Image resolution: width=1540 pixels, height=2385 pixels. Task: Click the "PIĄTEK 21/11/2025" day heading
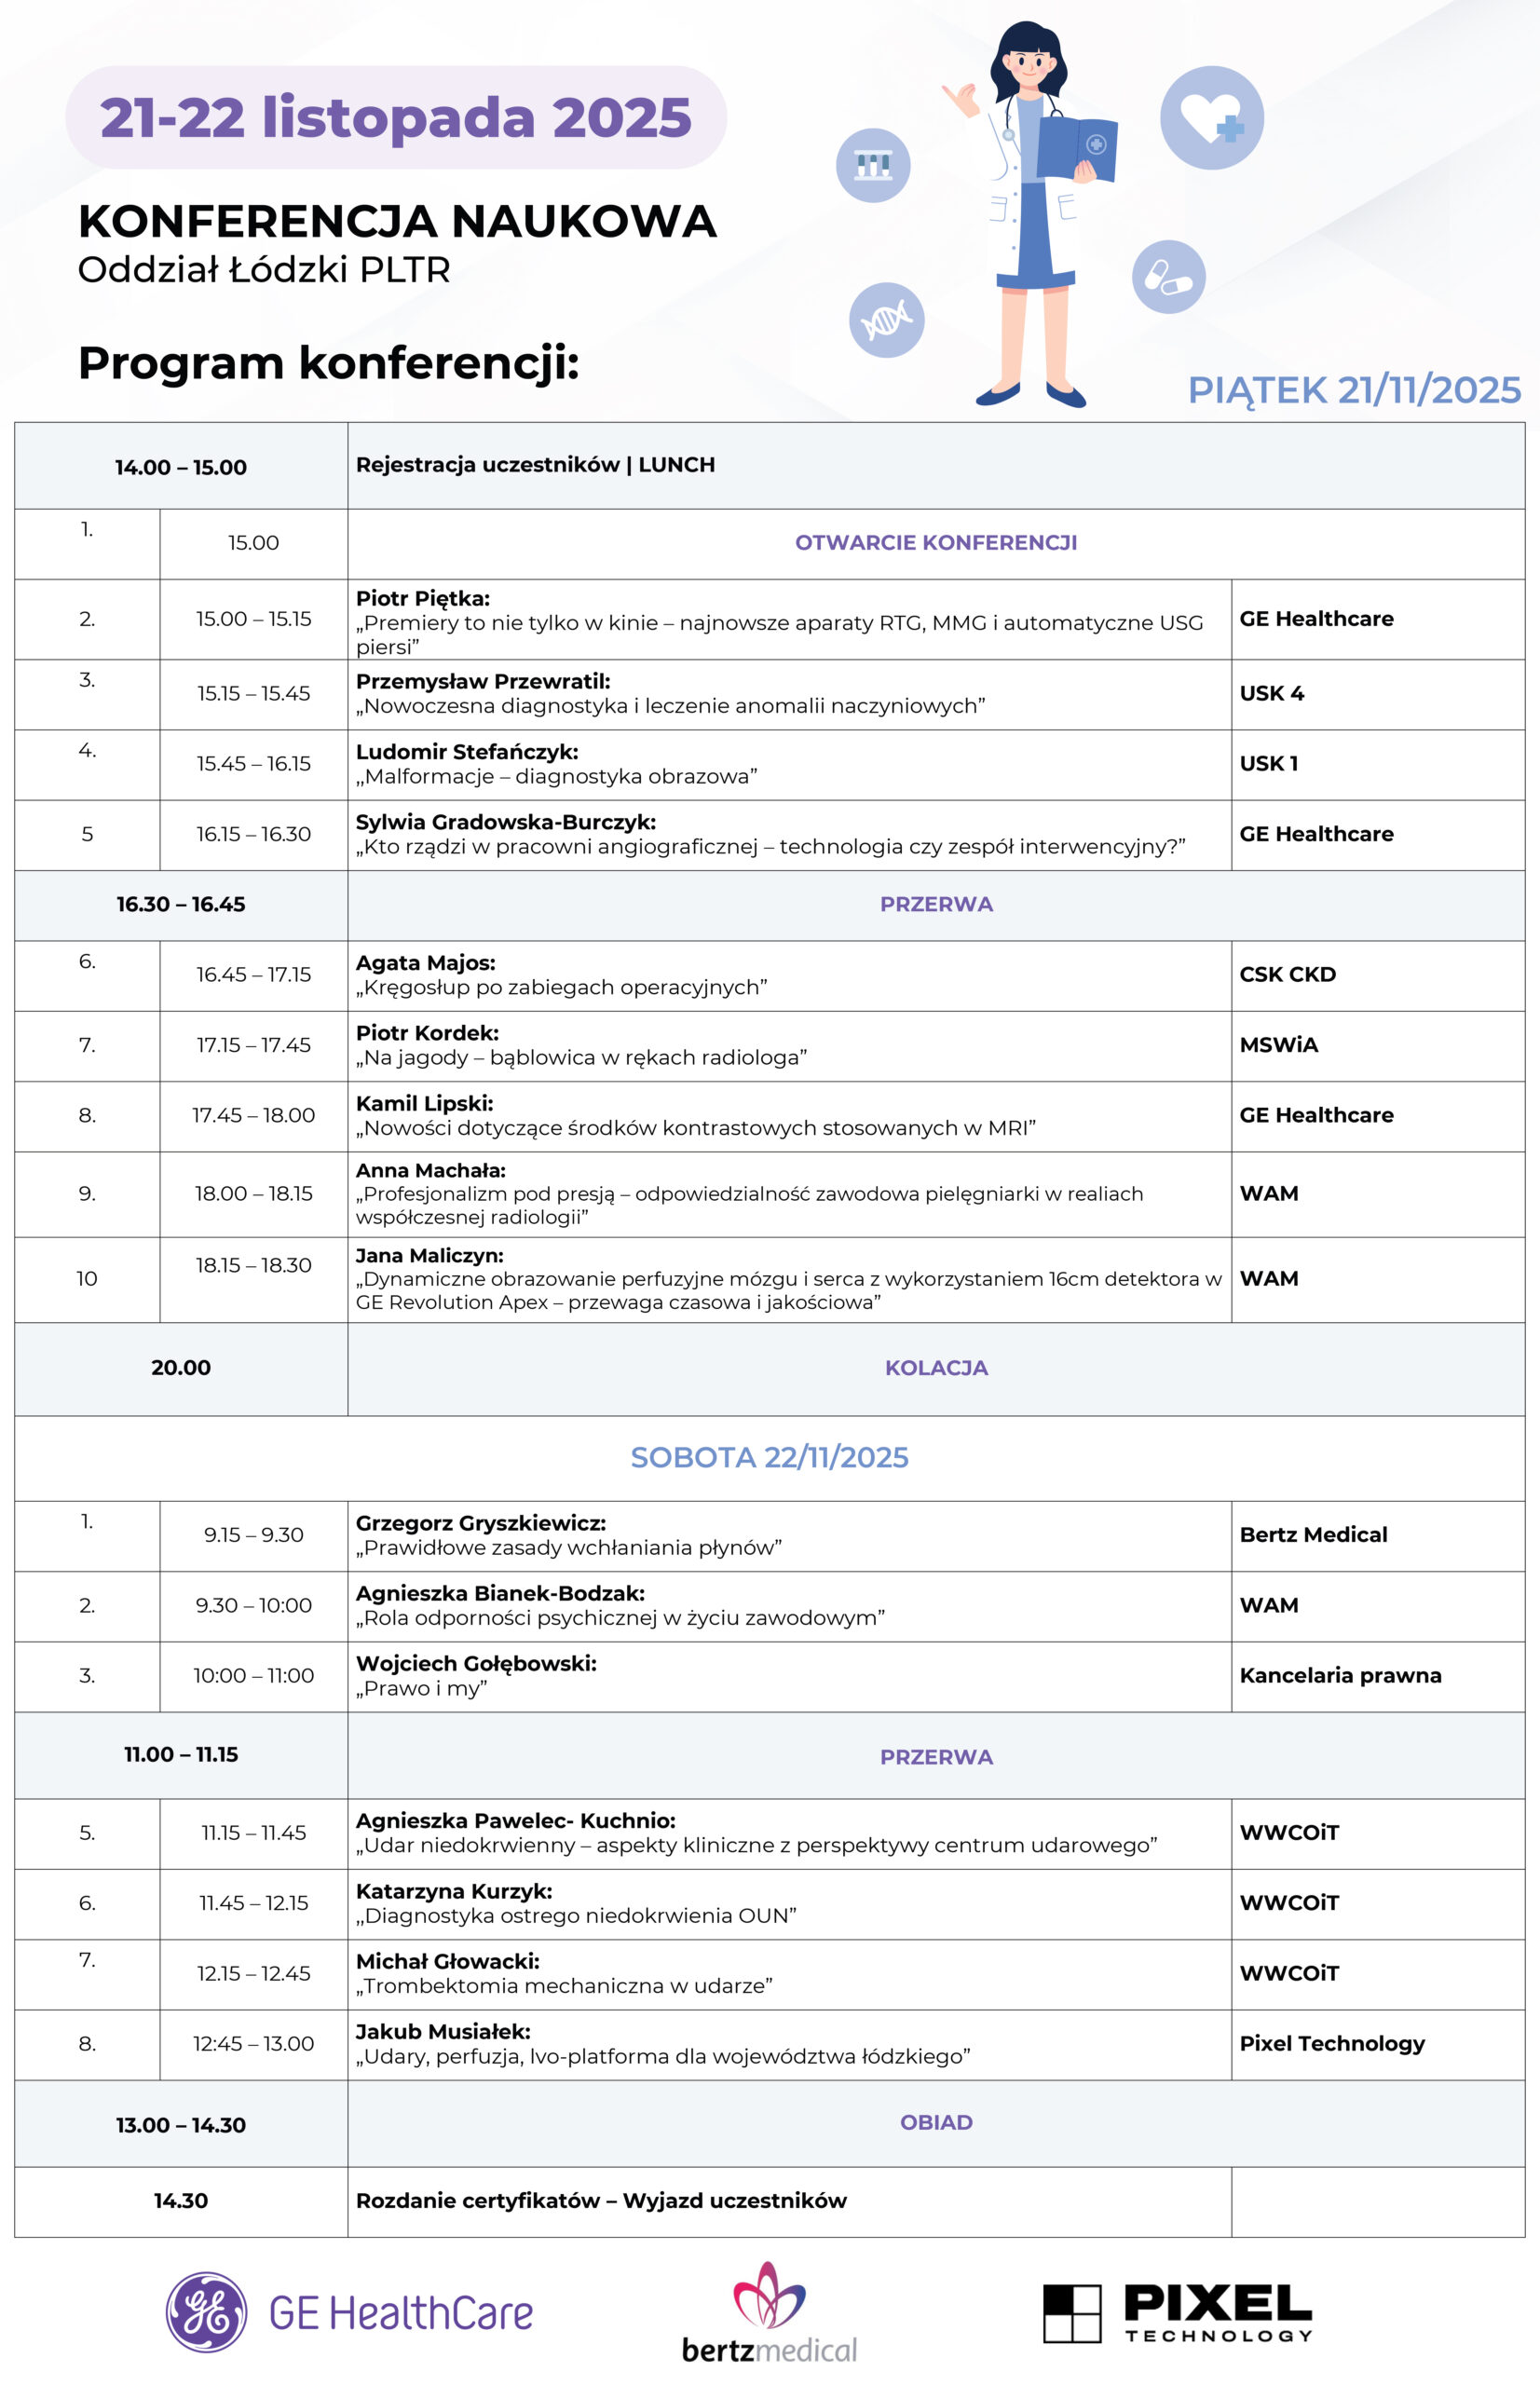click(x=1354, y=390)
